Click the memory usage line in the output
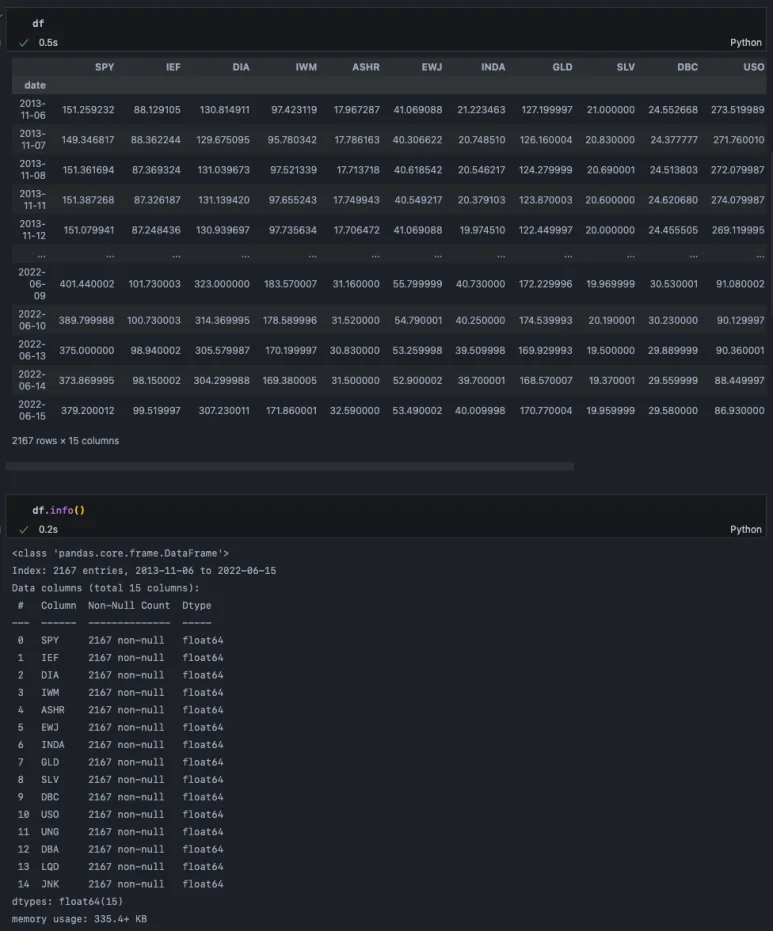 pyautogui.click(x=79, y=918)
